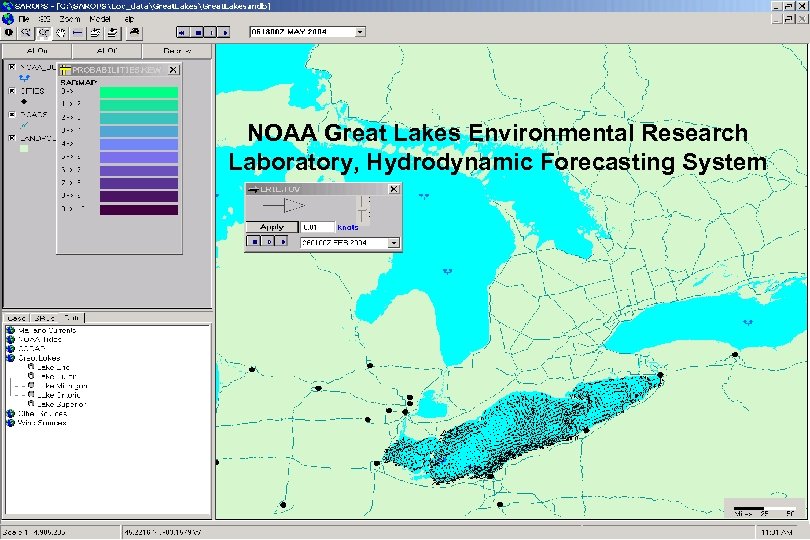Click the Great Lakes globe icon
Viewport: 810px width, 540px height.
[x=10, y=357]
